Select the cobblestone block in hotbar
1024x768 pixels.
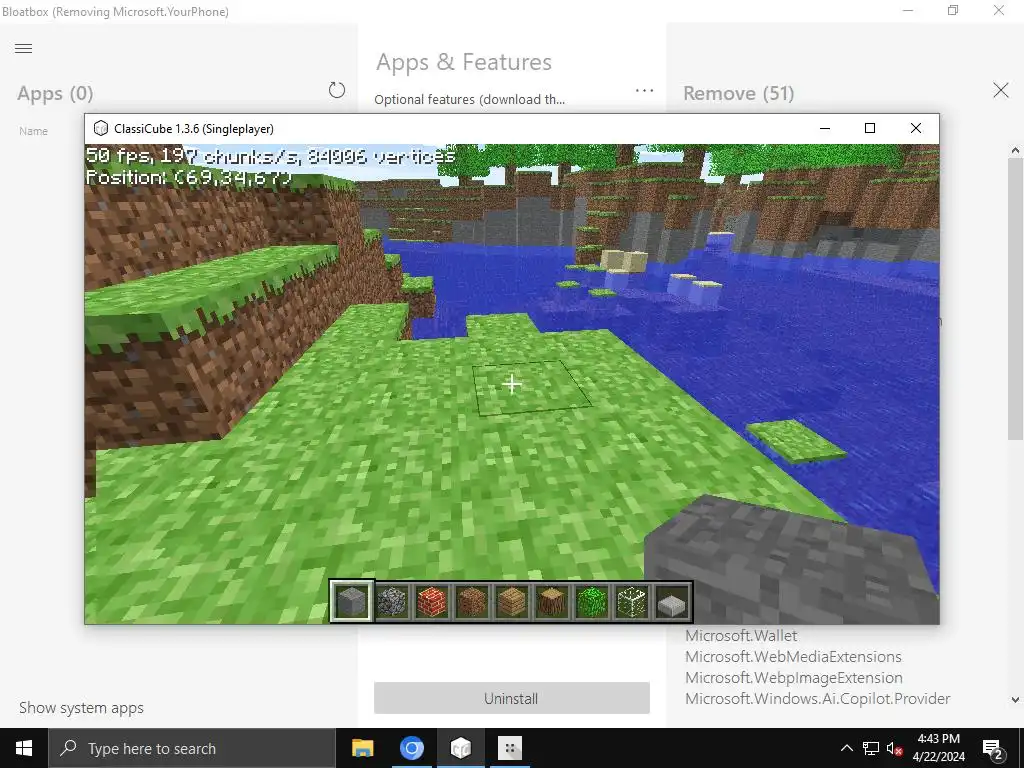[392, 601]
